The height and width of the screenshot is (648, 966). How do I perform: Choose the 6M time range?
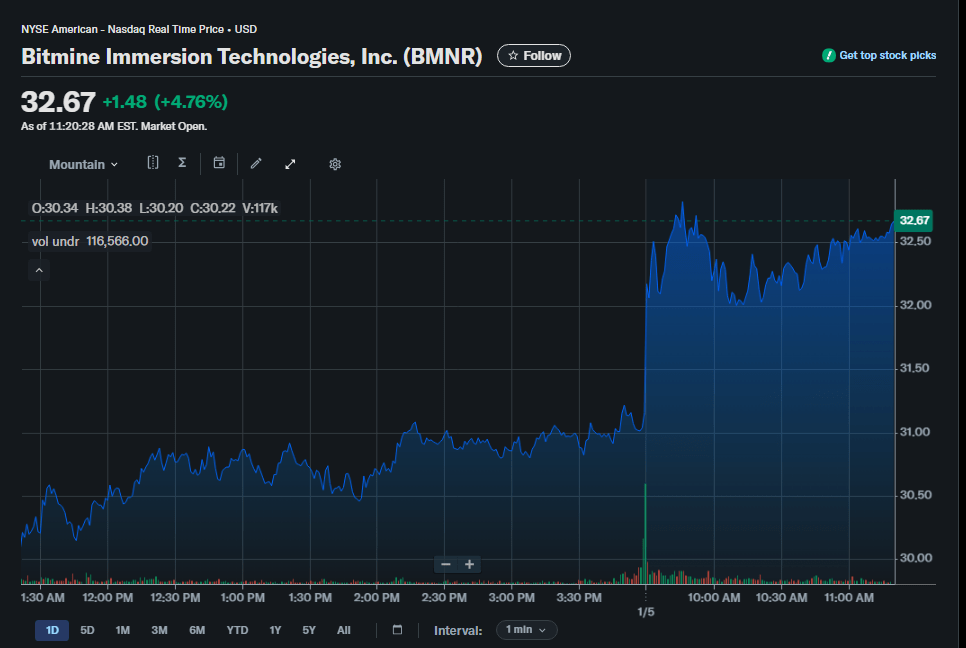[197, 630]
